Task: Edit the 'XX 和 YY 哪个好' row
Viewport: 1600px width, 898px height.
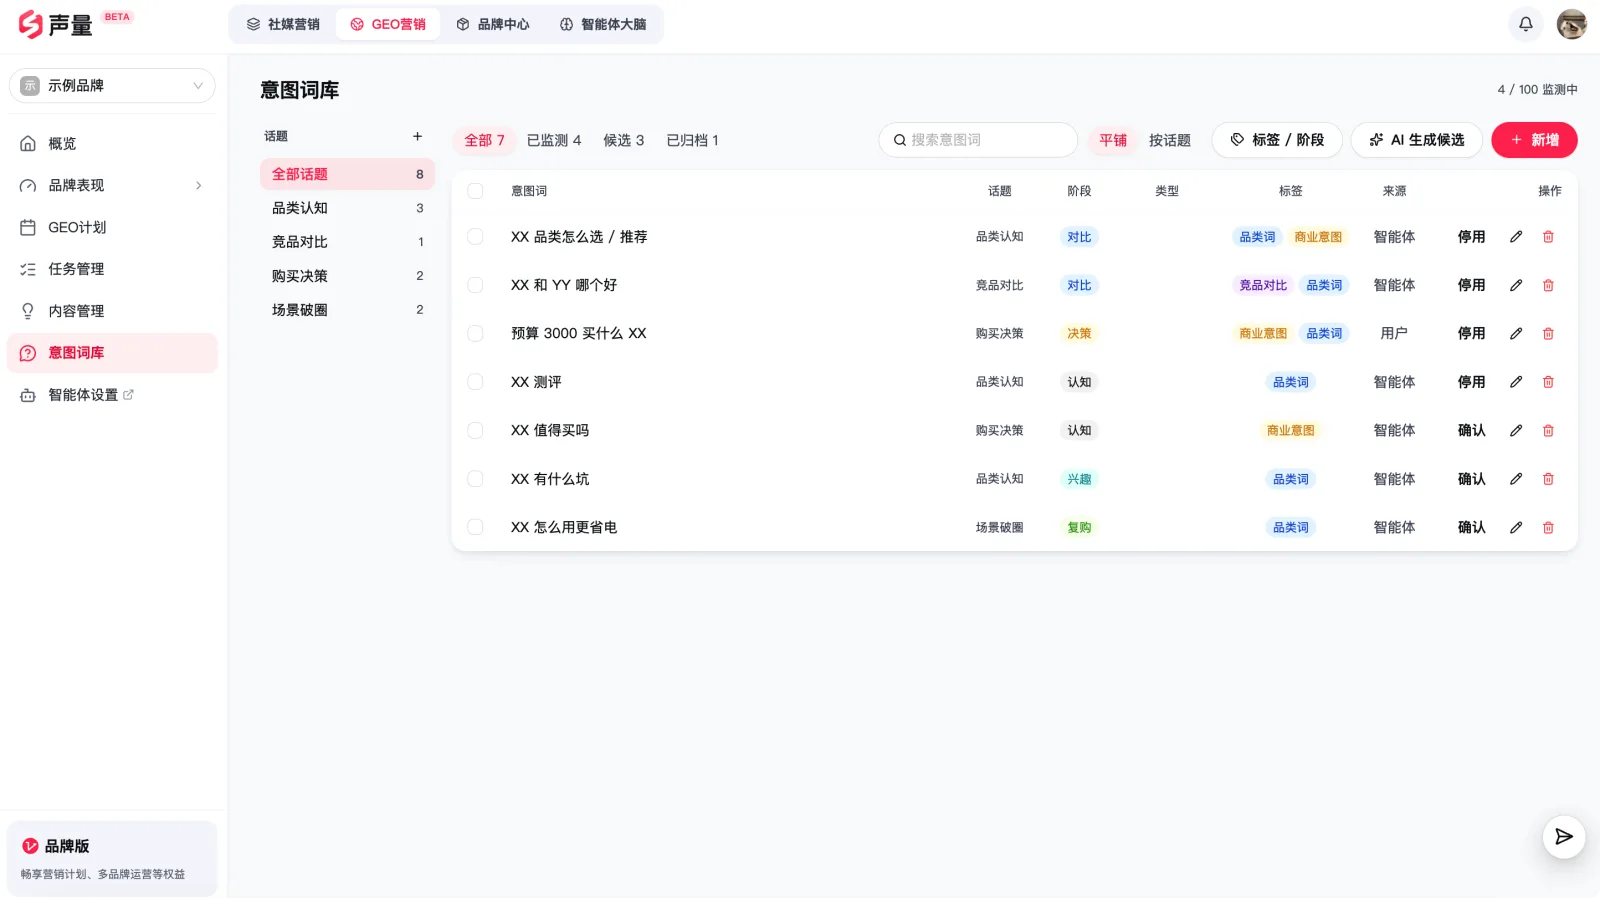Action: [x=1516, y=285]
